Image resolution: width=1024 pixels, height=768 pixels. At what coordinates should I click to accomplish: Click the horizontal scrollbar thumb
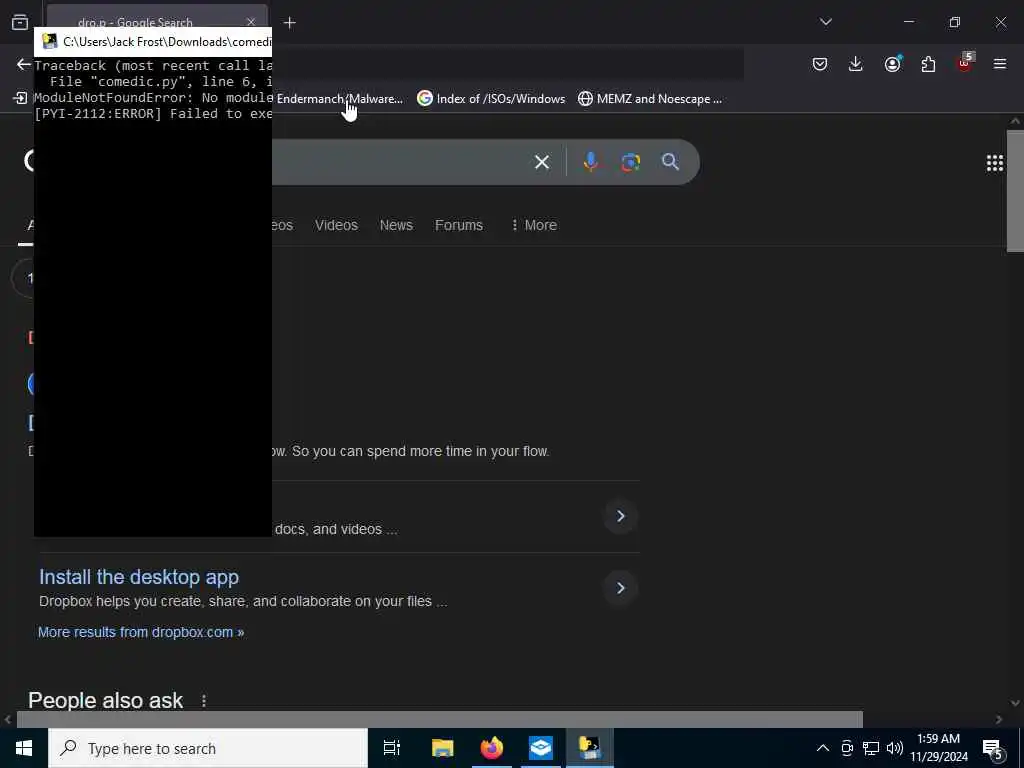[440, 719]
